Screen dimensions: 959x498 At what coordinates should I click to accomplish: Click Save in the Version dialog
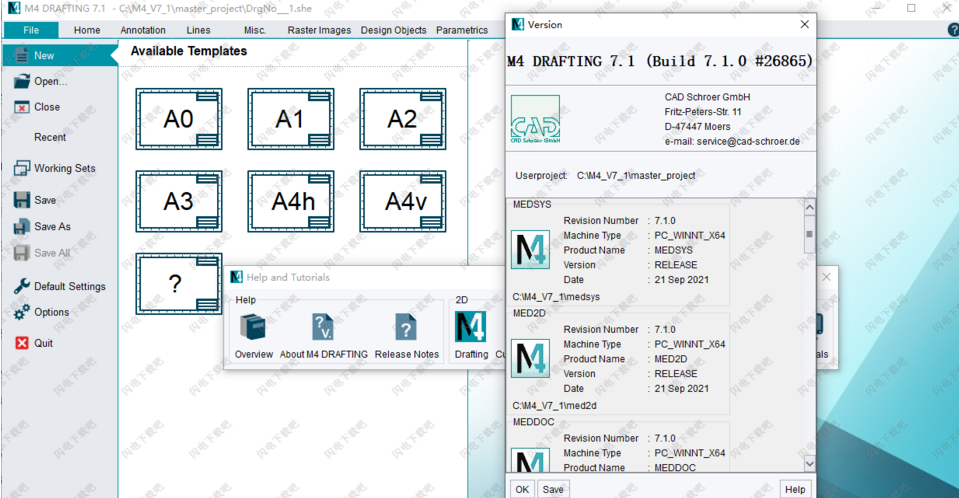[x=553, y=489]
